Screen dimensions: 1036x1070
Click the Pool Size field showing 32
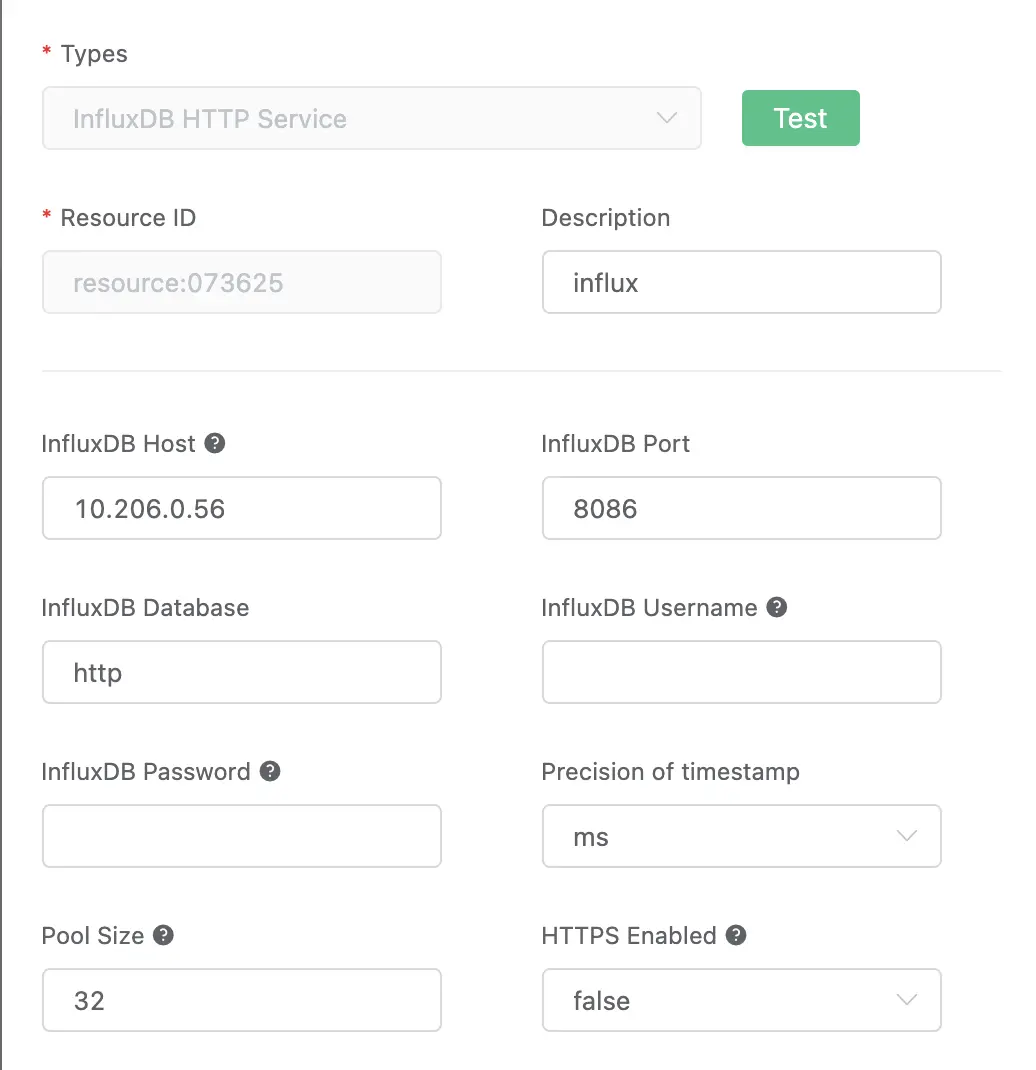(242, 1000)
